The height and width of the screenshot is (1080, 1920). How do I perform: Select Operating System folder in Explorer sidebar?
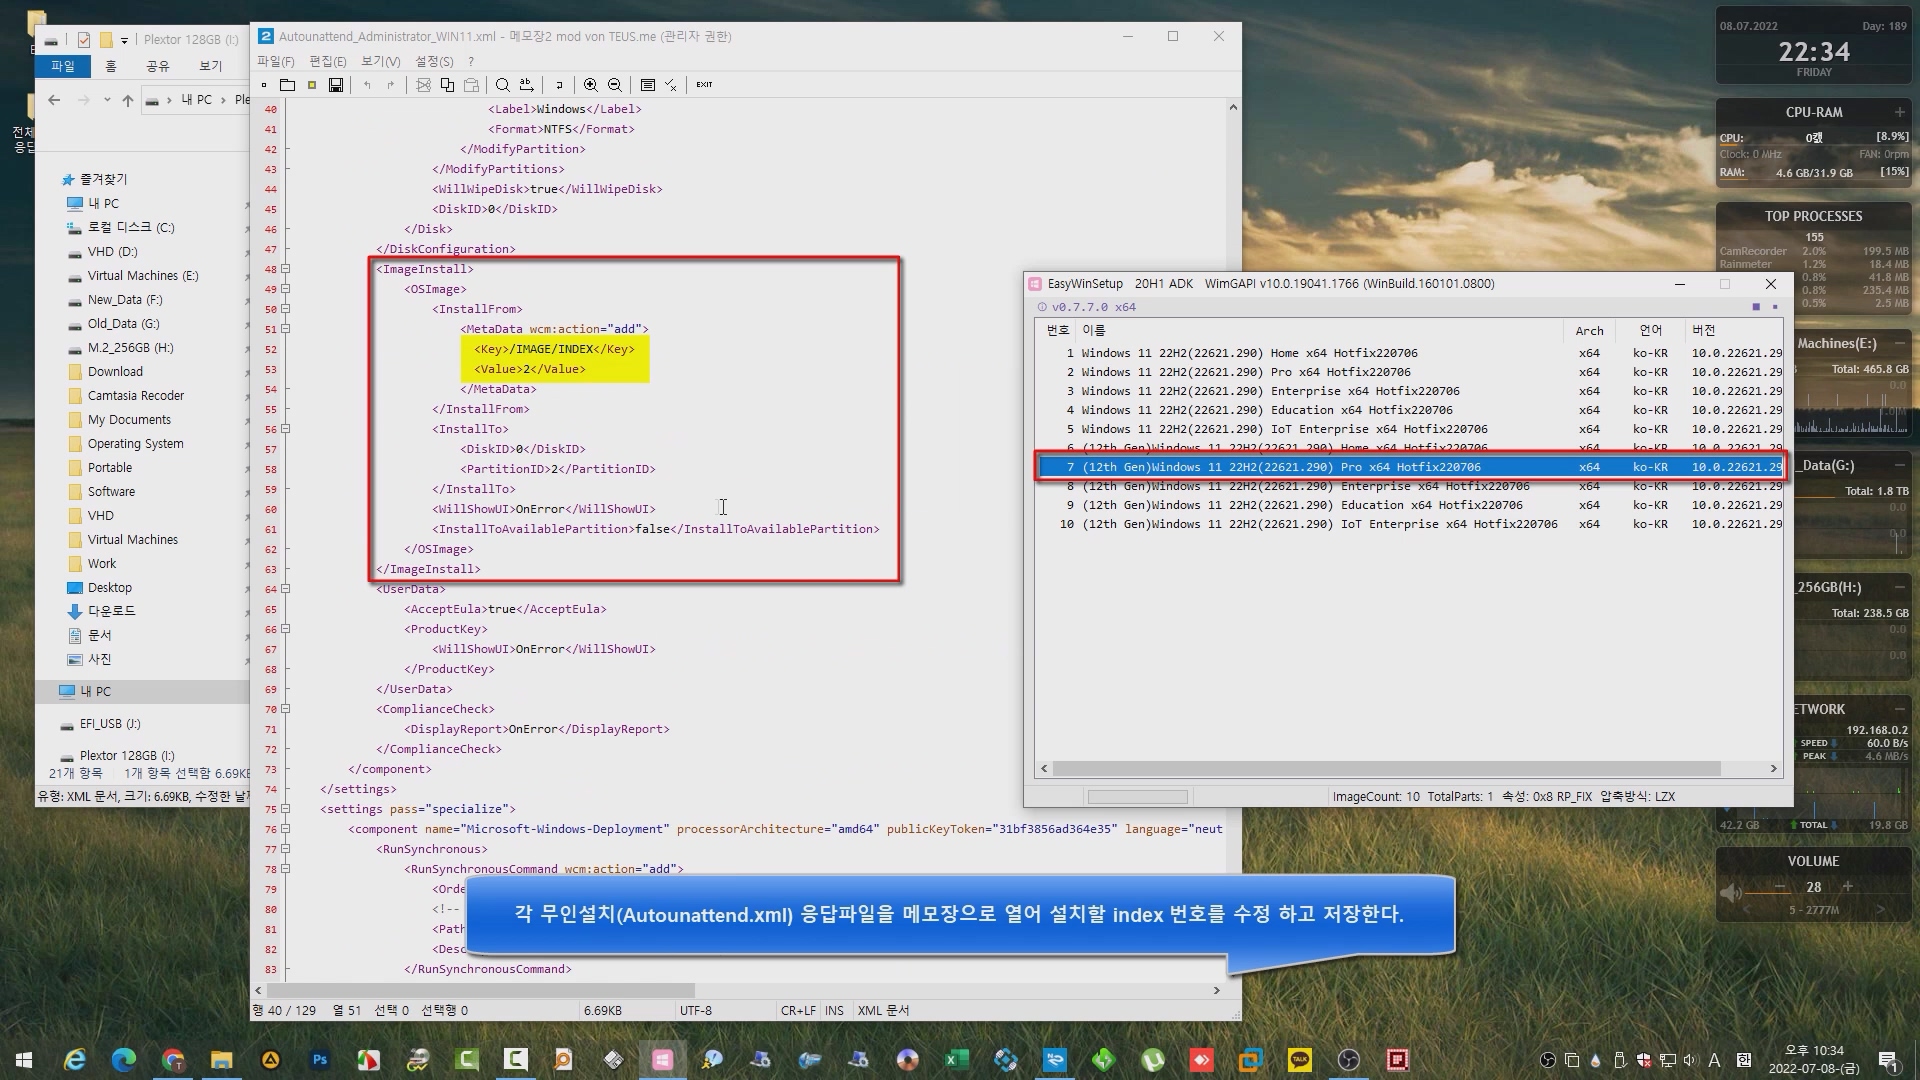click(135, 444)
